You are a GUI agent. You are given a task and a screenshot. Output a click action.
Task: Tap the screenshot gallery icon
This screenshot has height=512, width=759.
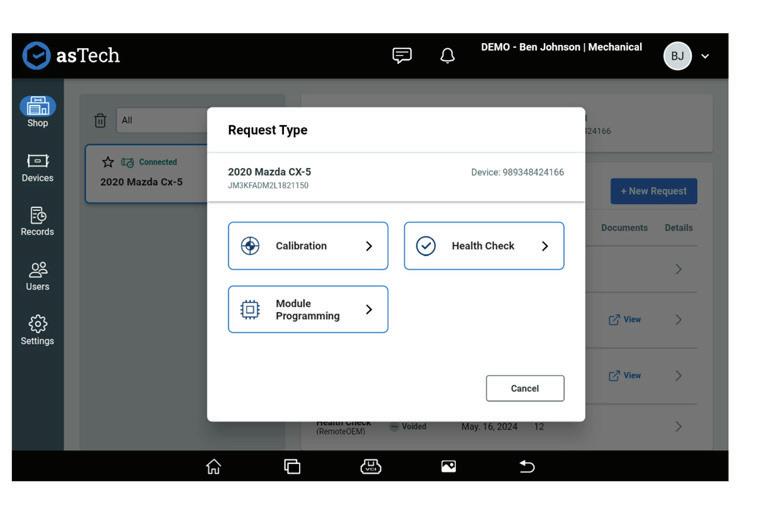pos(449,467)
